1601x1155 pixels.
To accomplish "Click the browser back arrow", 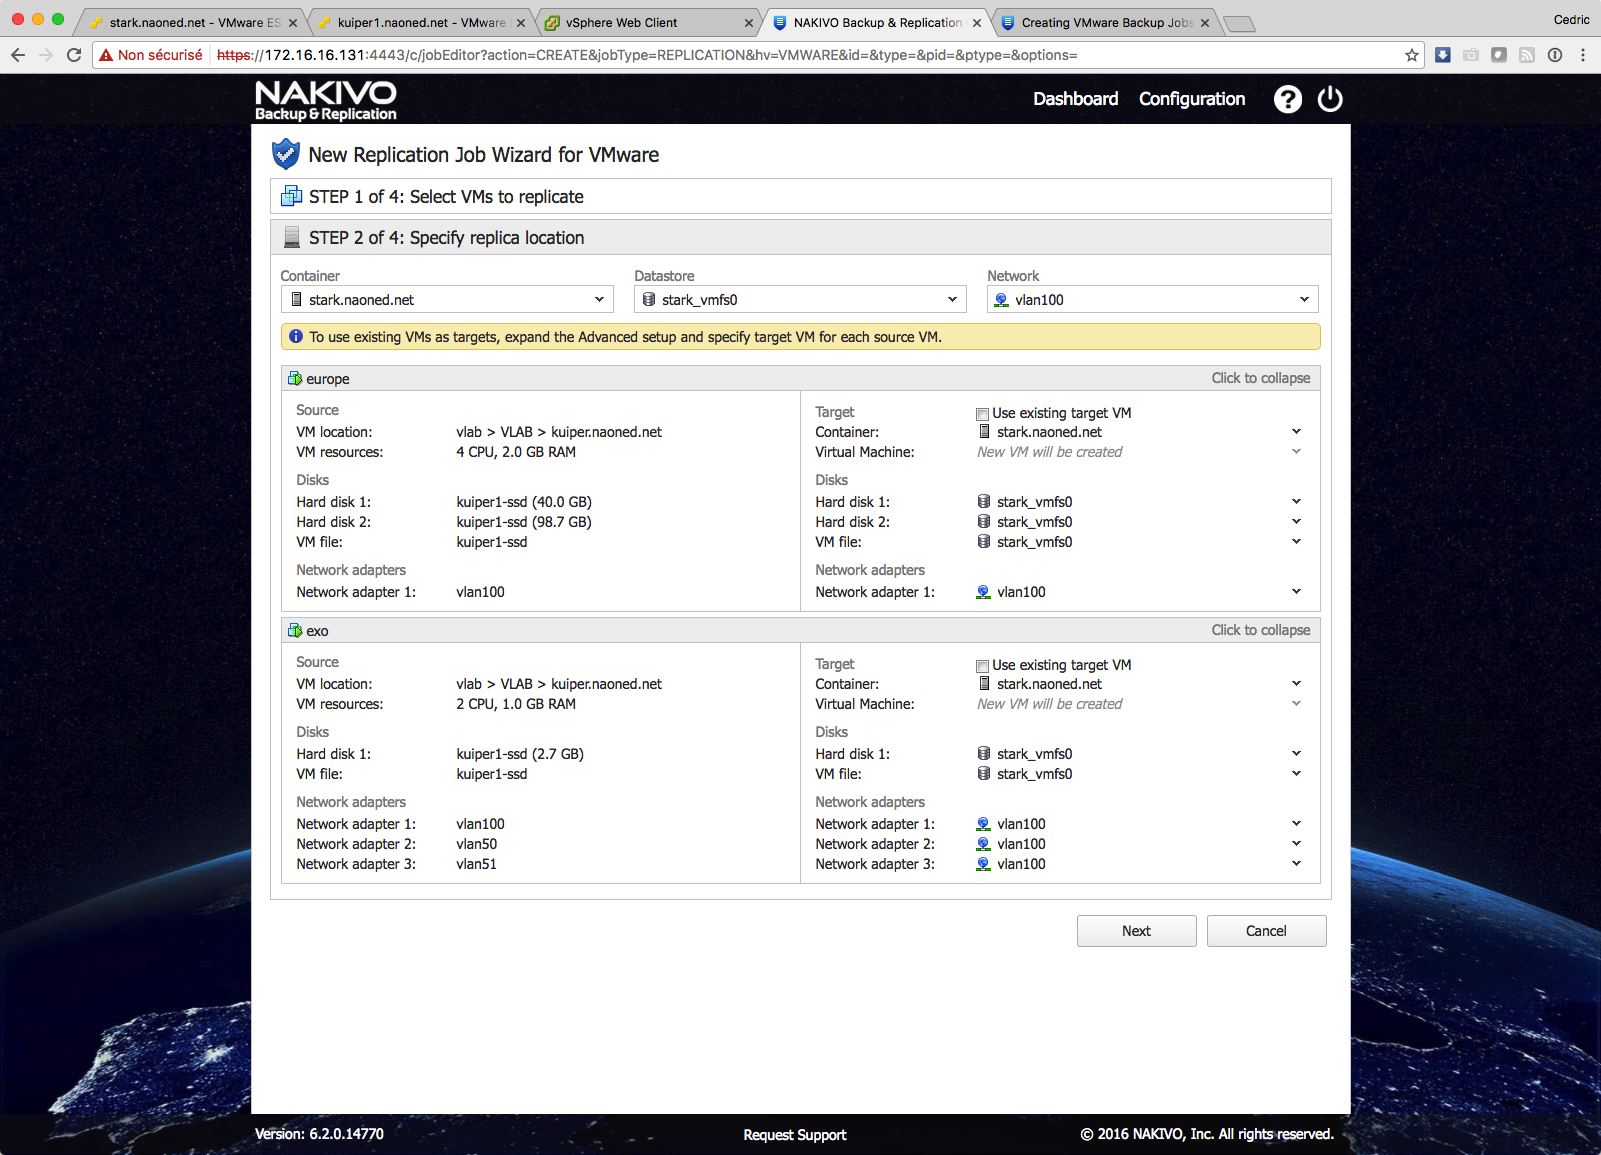I will [x=18, y=55].
